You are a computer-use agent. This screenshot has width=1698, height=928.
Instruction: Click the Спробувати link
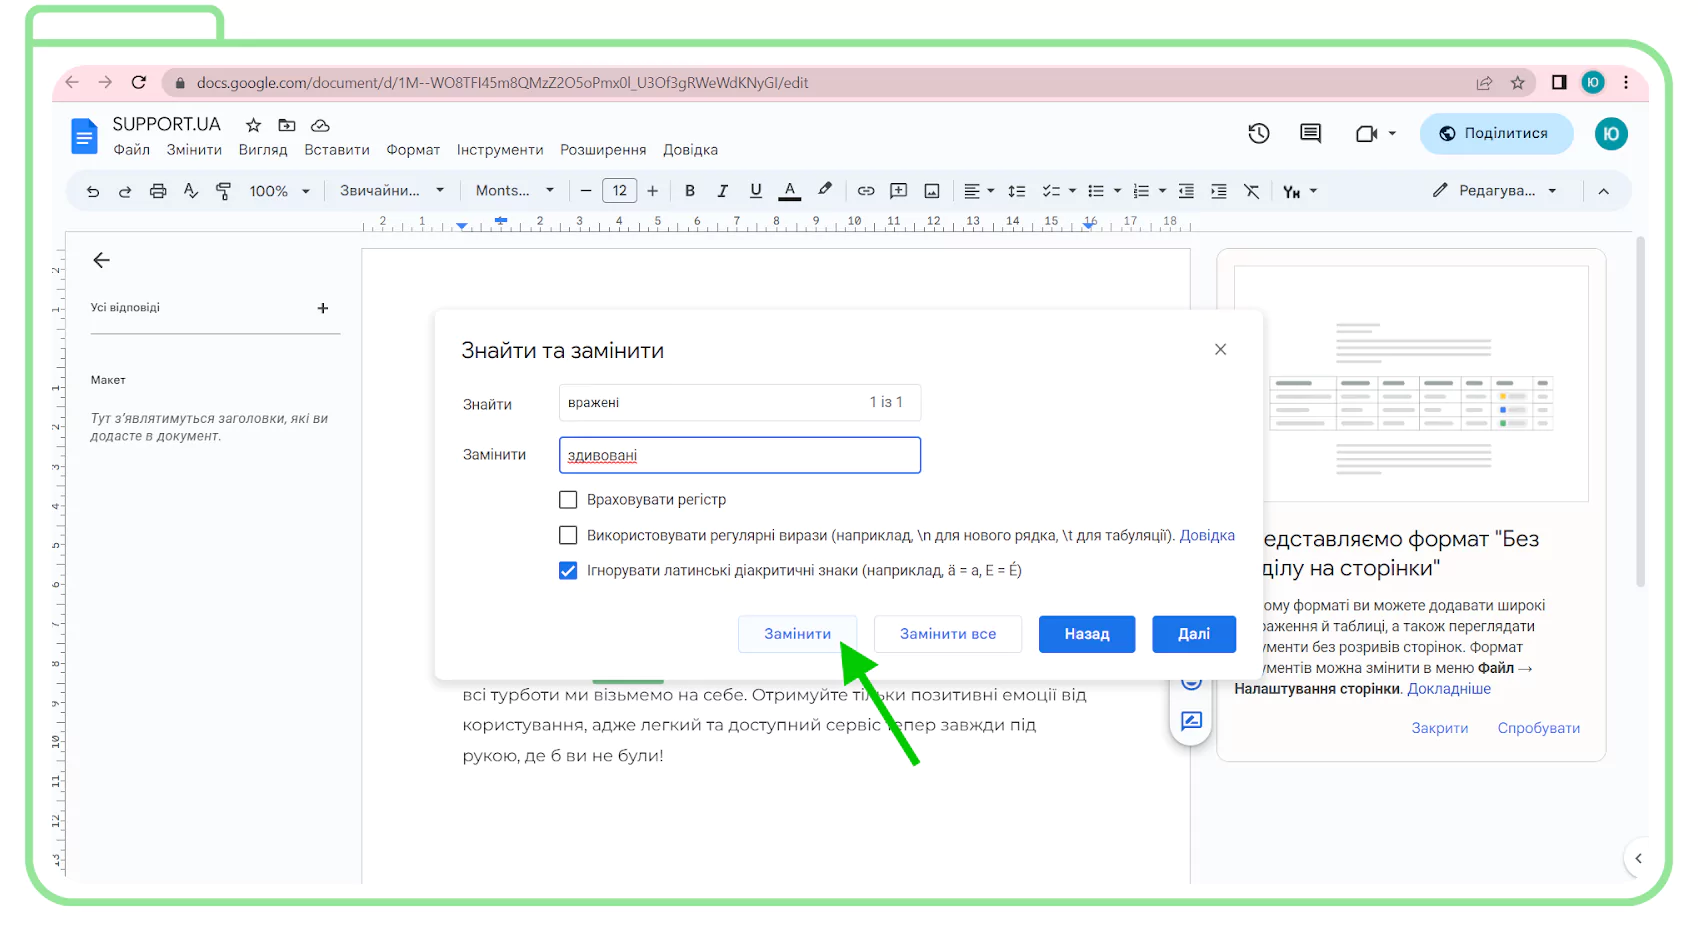point(1539,728)
